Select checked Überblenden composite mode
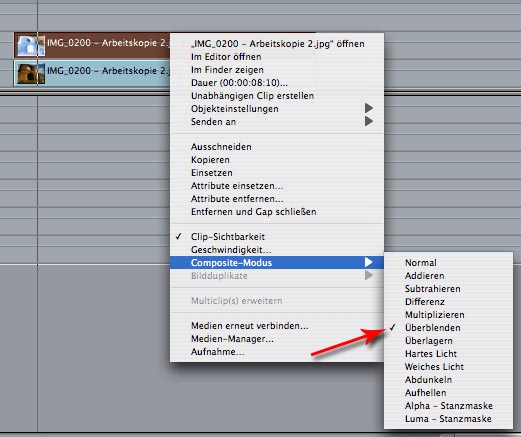521x437 pixels. (x=448, y=328)
